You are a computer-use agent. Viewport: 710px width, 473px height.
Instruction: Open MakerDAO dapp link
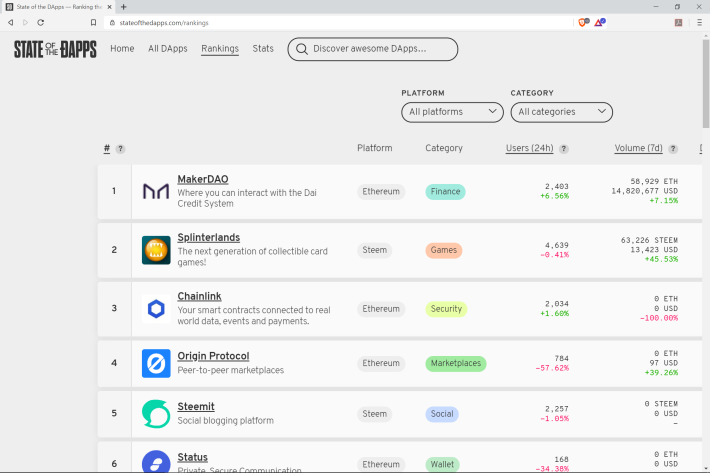pyautogui.click(x=203, y=179)
